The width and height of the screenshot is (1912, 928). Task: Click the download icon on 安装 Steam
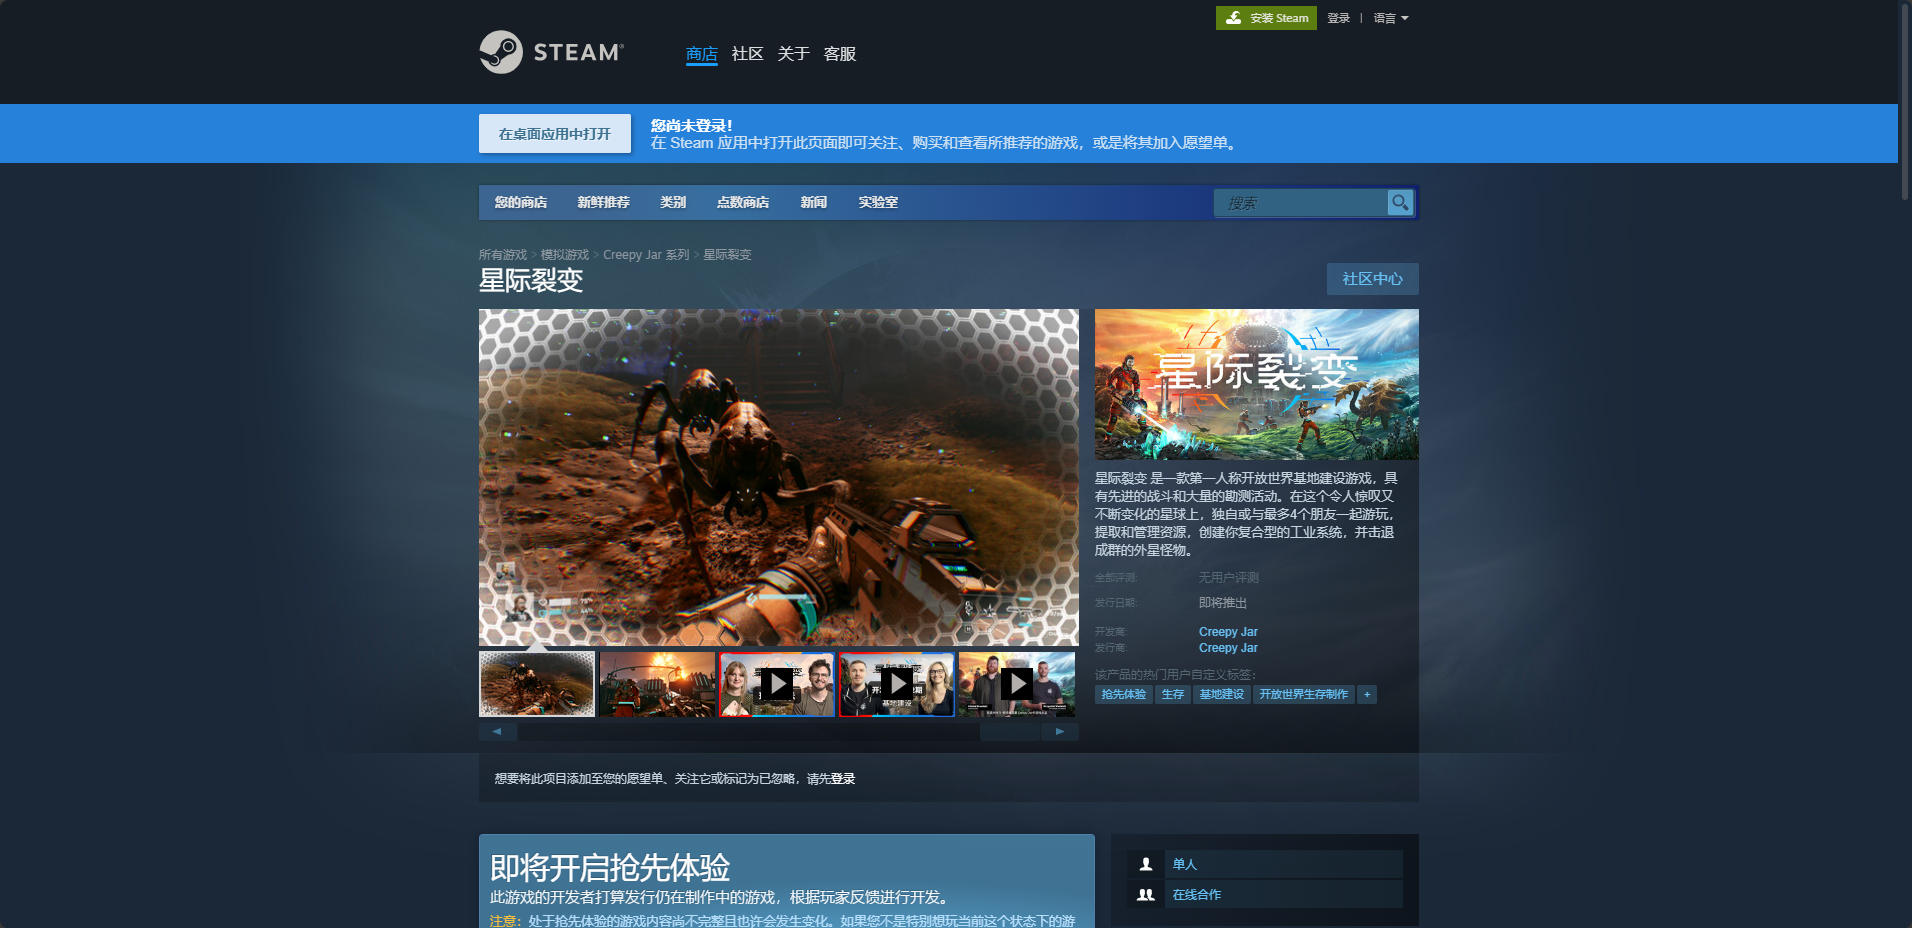point(1234,18)
